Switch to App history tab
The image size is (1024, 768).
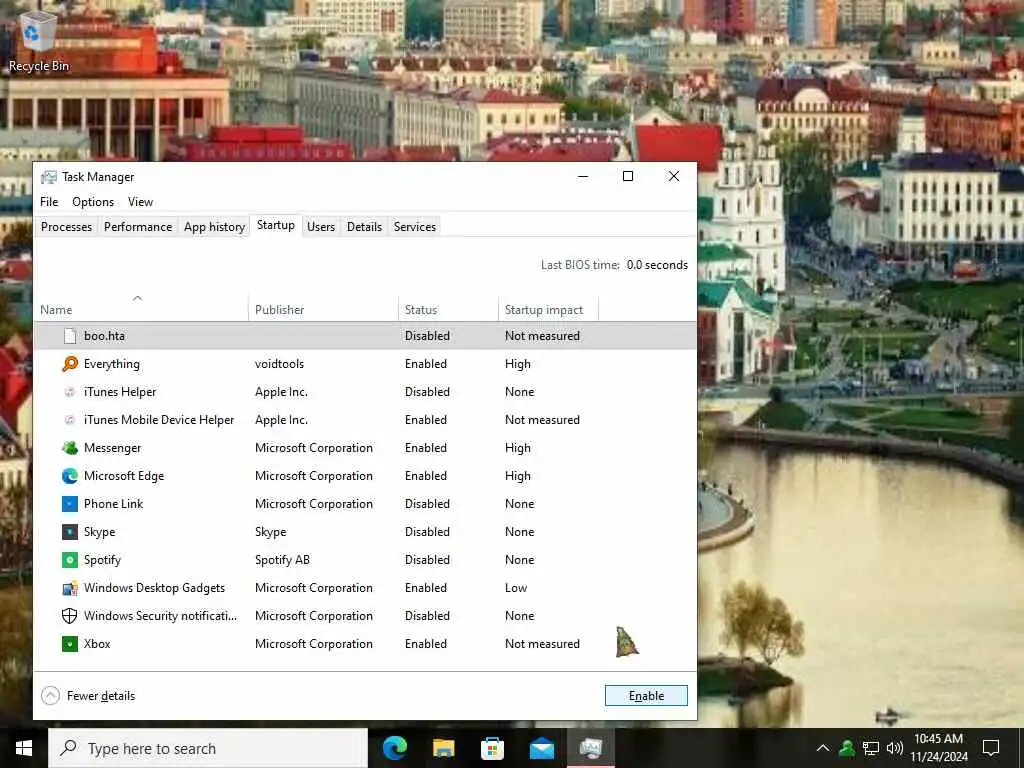tap(214, 227)
